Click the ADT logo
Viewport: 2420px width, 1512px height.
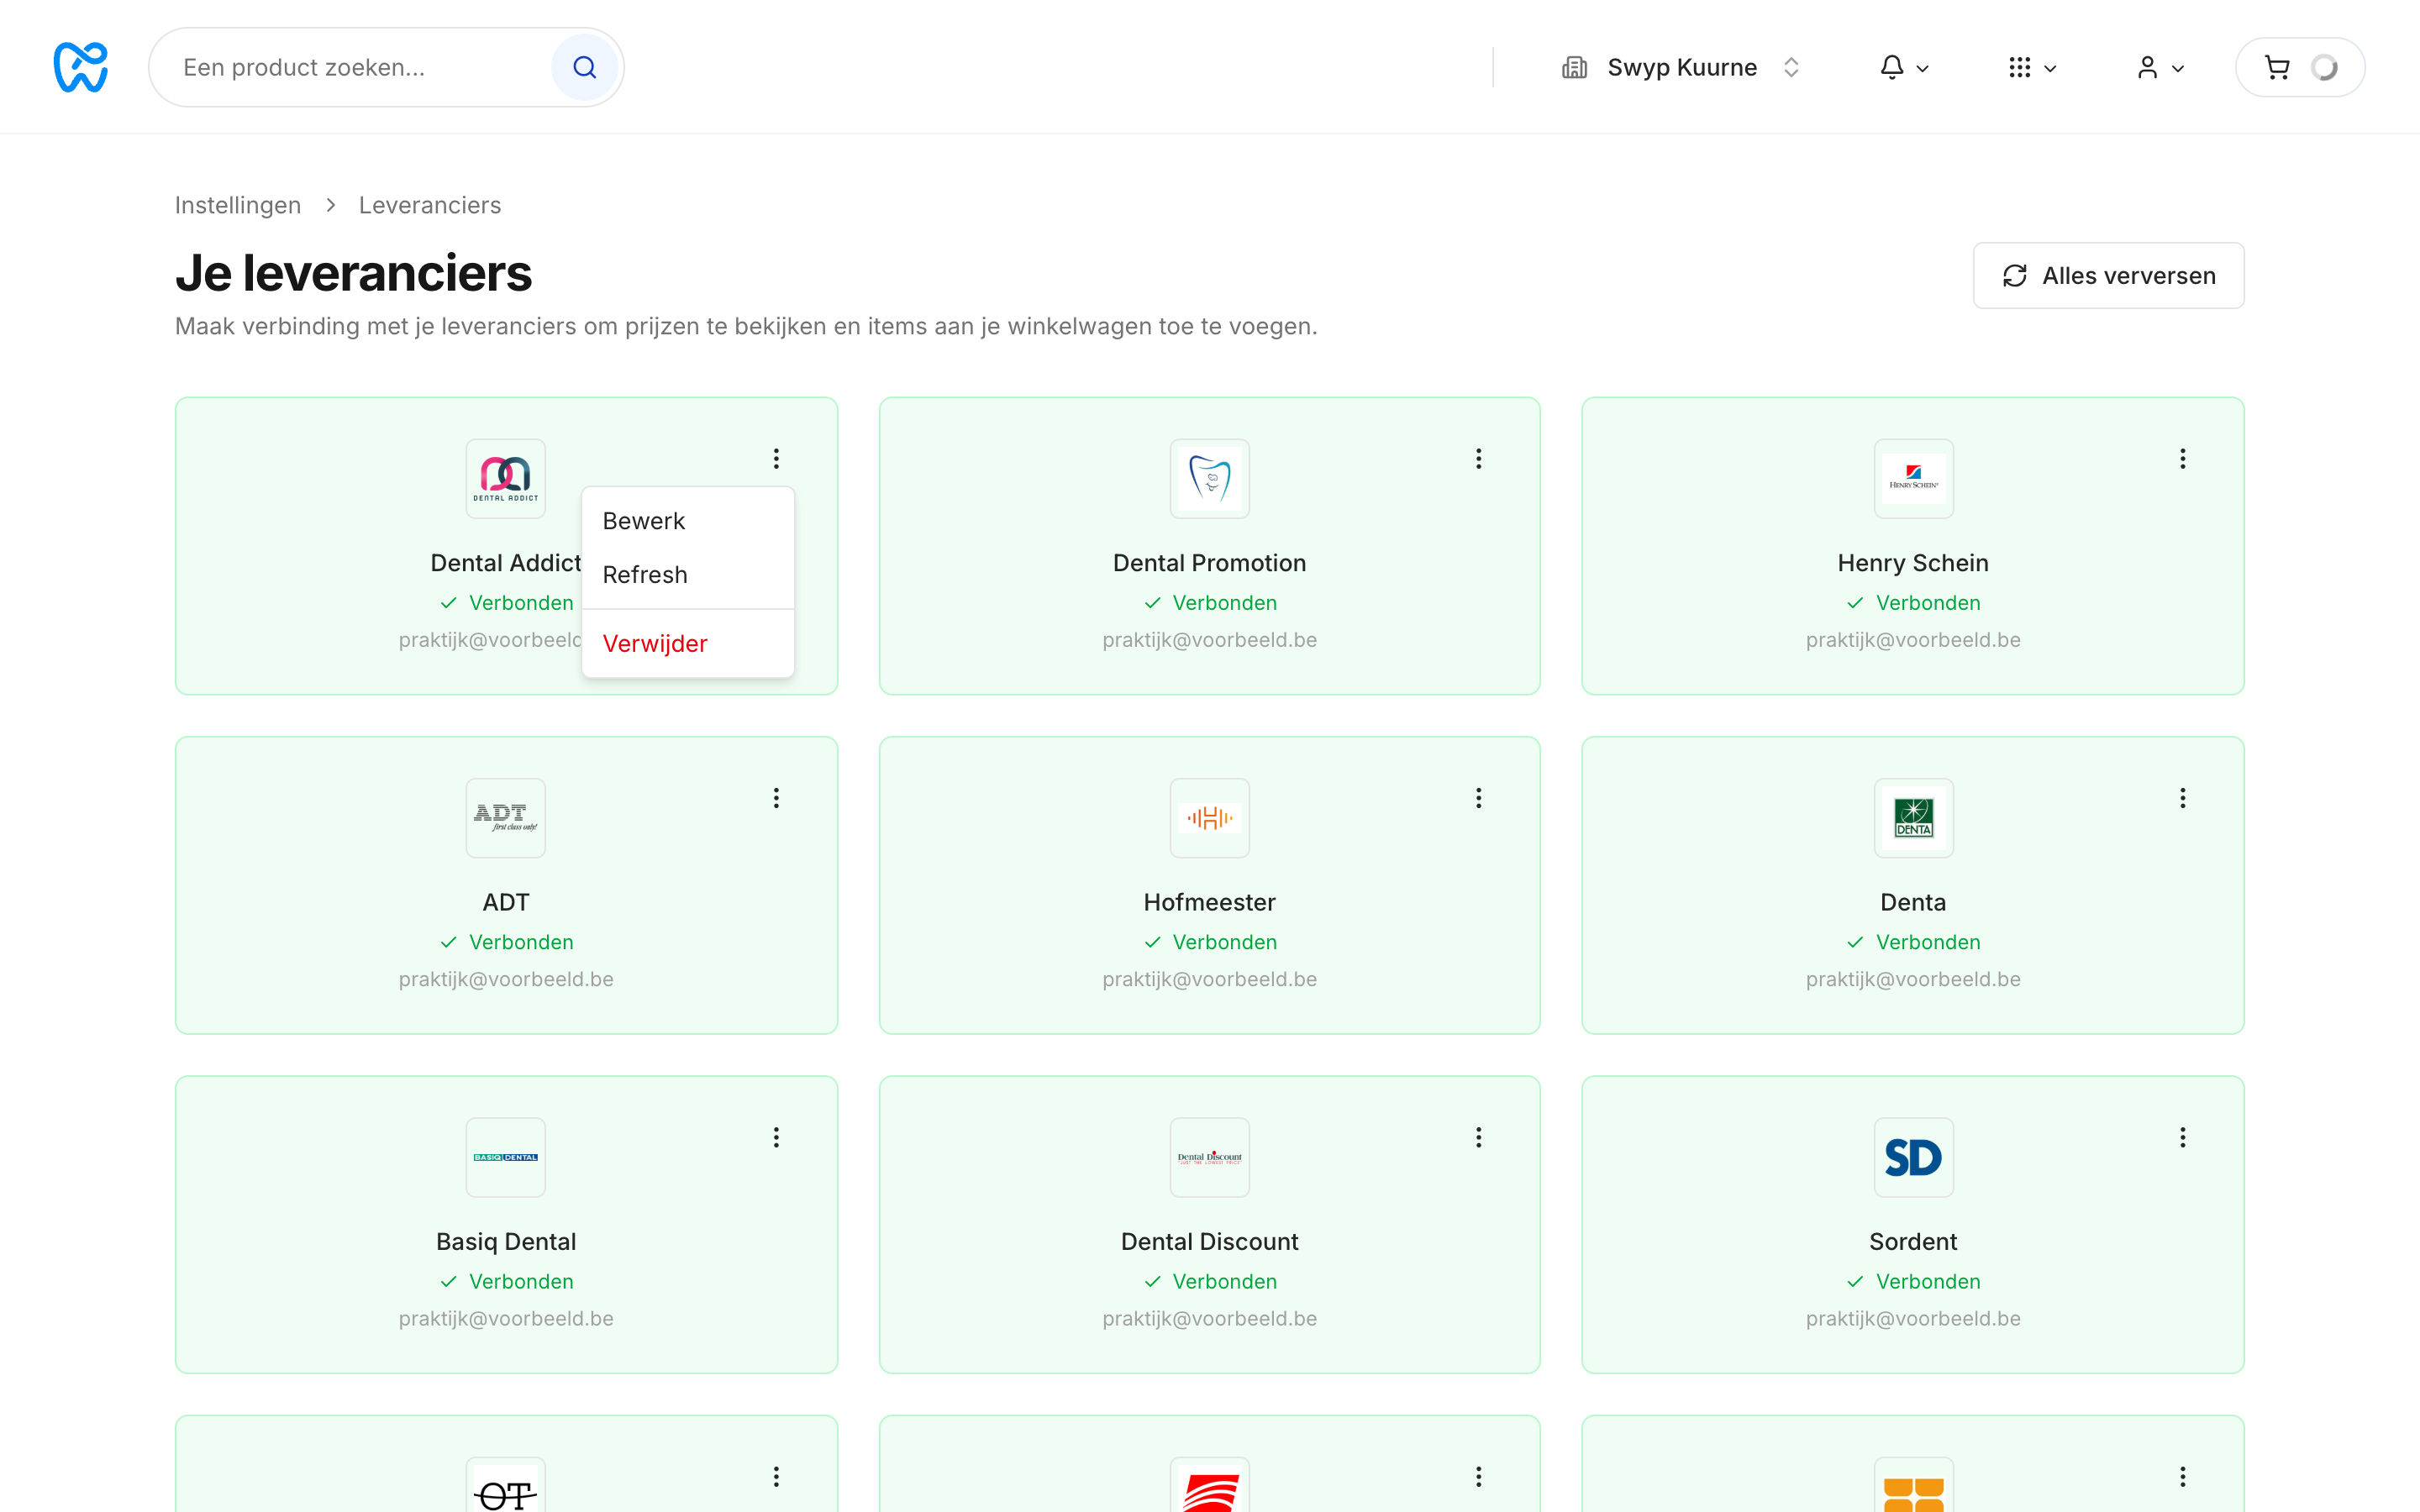click(x=506, y=818)
